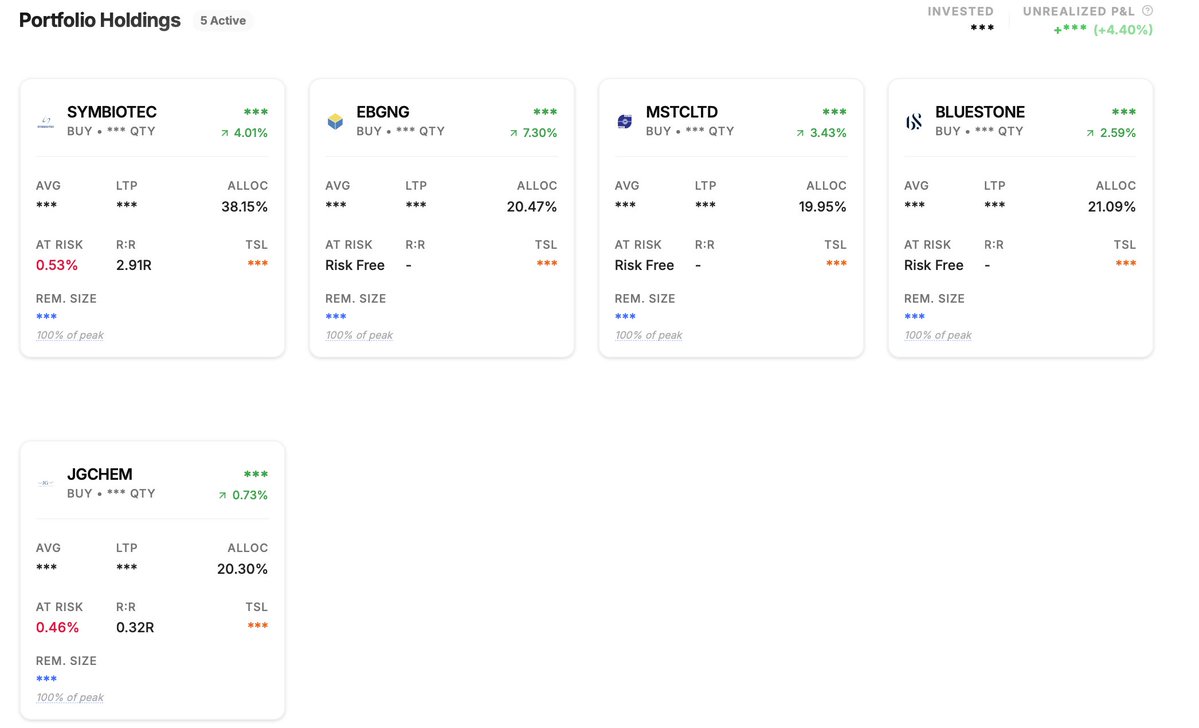Click the masked TSL value in SYMBIOTEC card
This screenshot has width=1199, height=728.
click(258, 263)
